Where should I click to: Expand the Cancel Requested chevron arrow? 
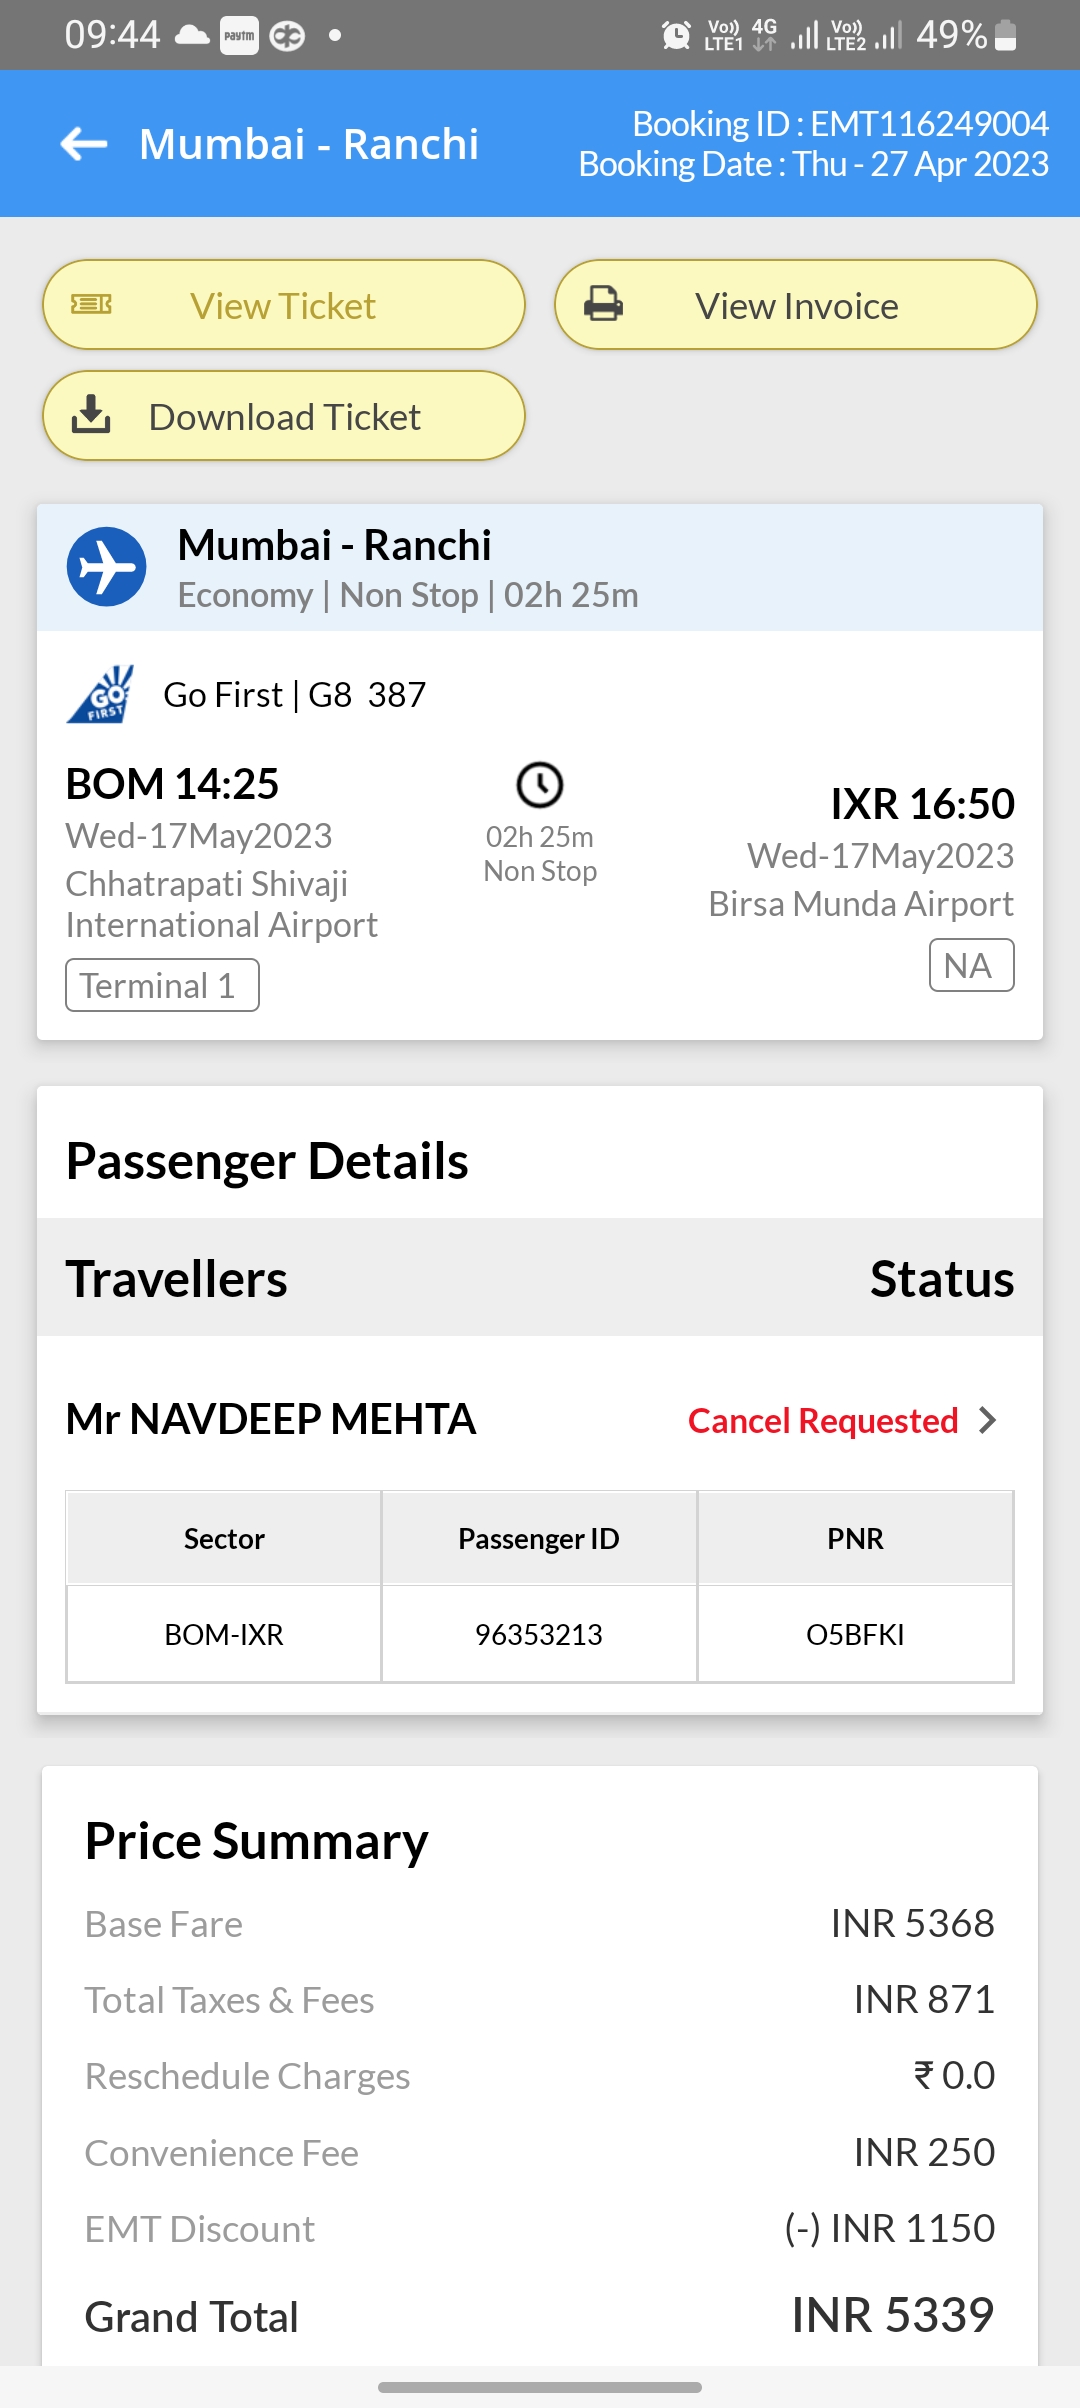tap(988, 1420)
